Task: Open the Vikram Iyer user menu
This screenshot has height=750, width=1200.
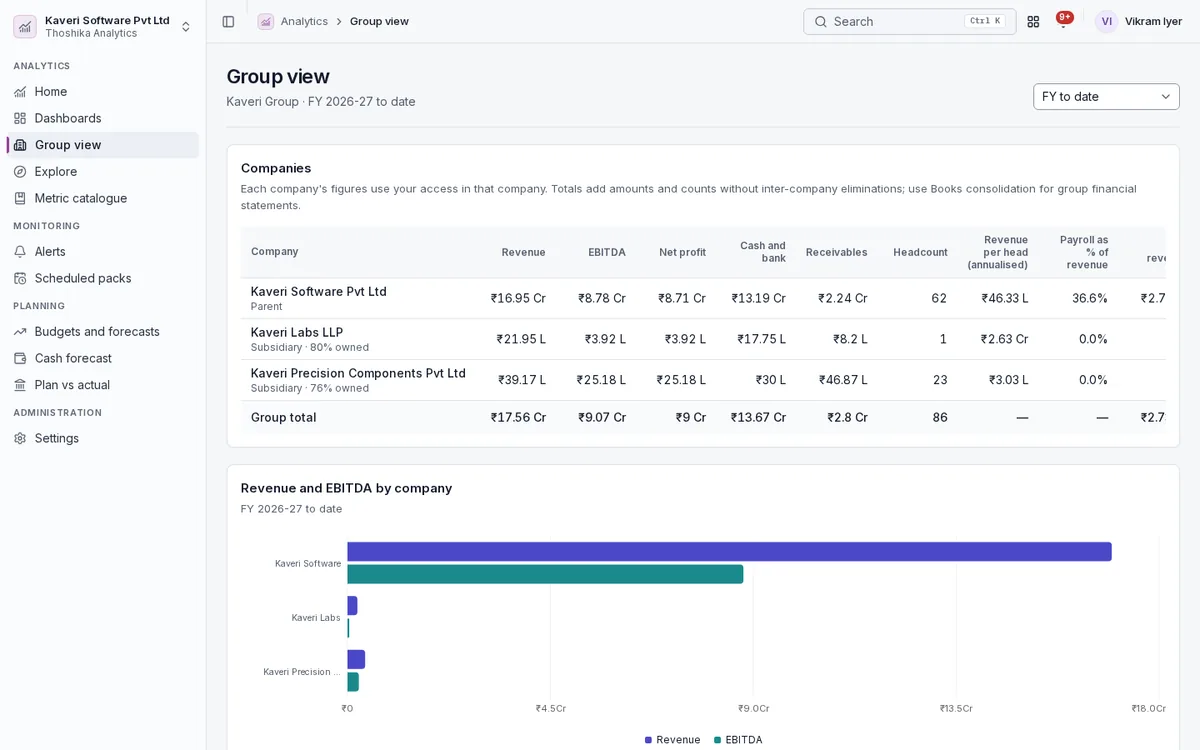Action: coord(1139,21)
